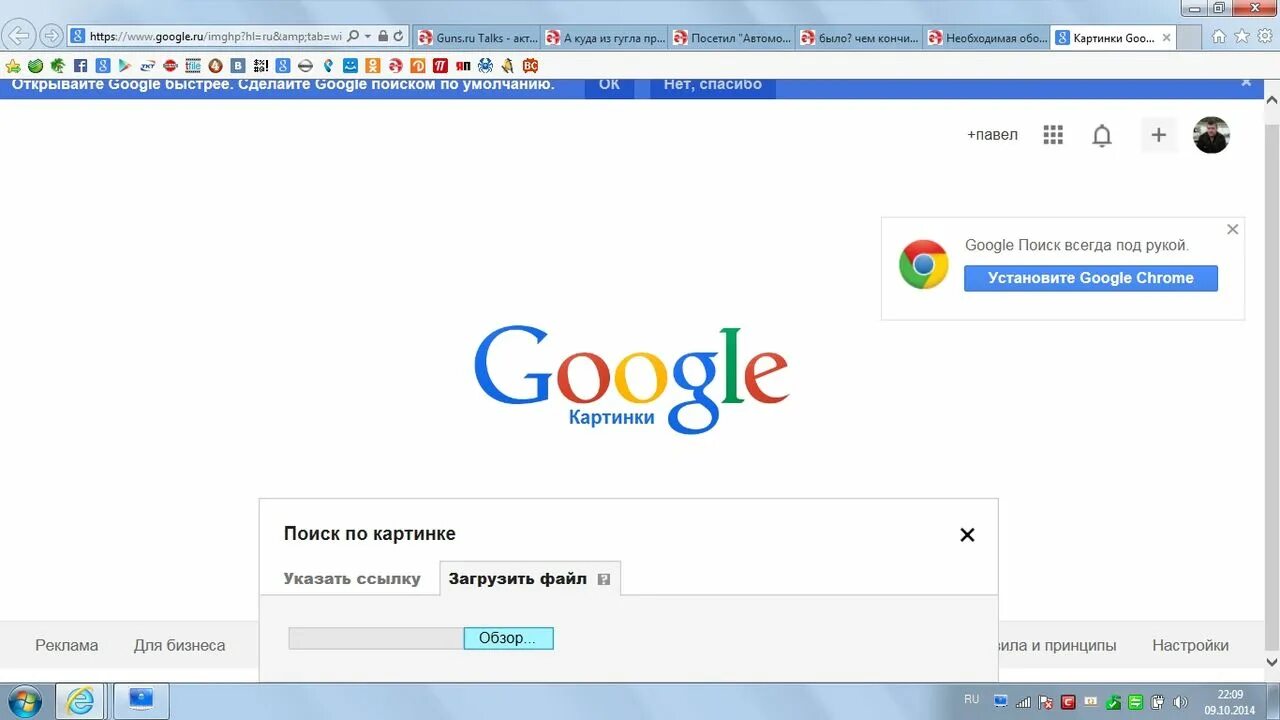Image resolution: width=1280 pixels, height=720 pixels.
Task: Click OK on the default search banner
Action: 609,85
